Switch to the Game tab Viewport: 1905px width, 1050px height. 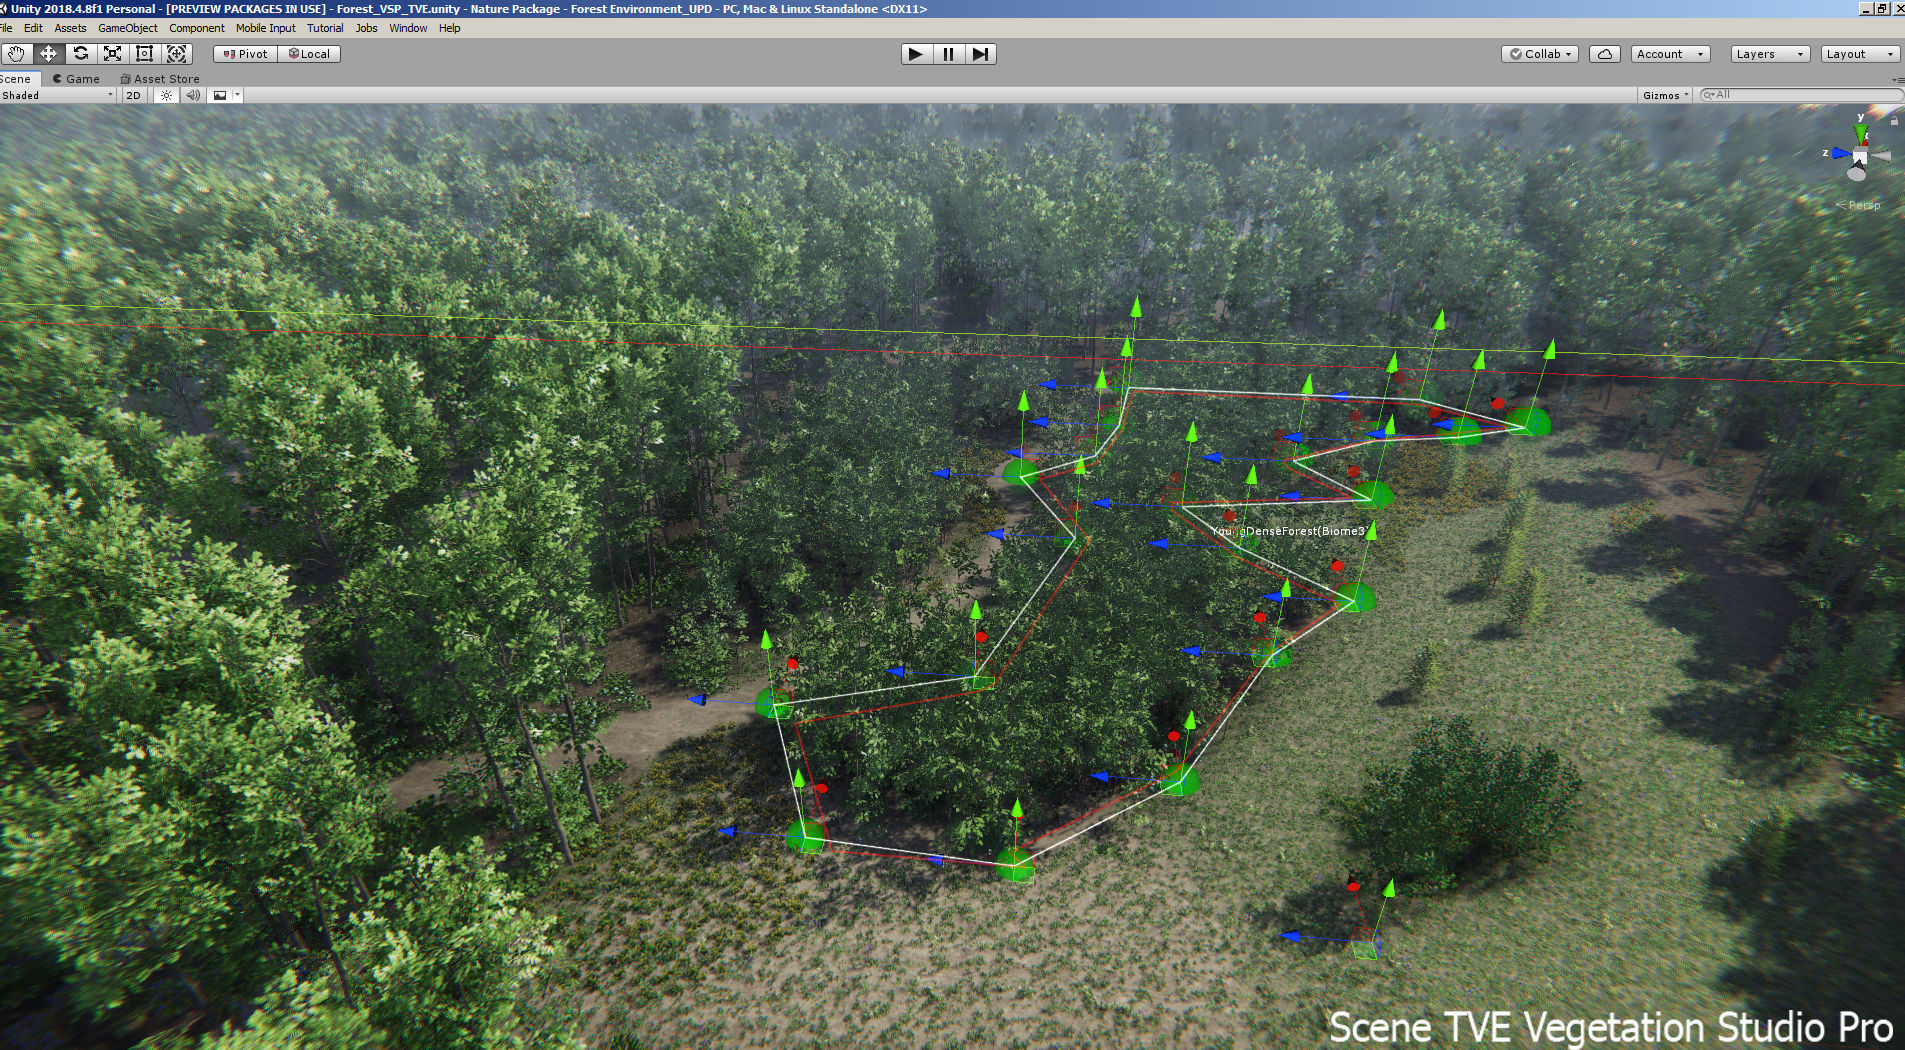coord(77,79)
